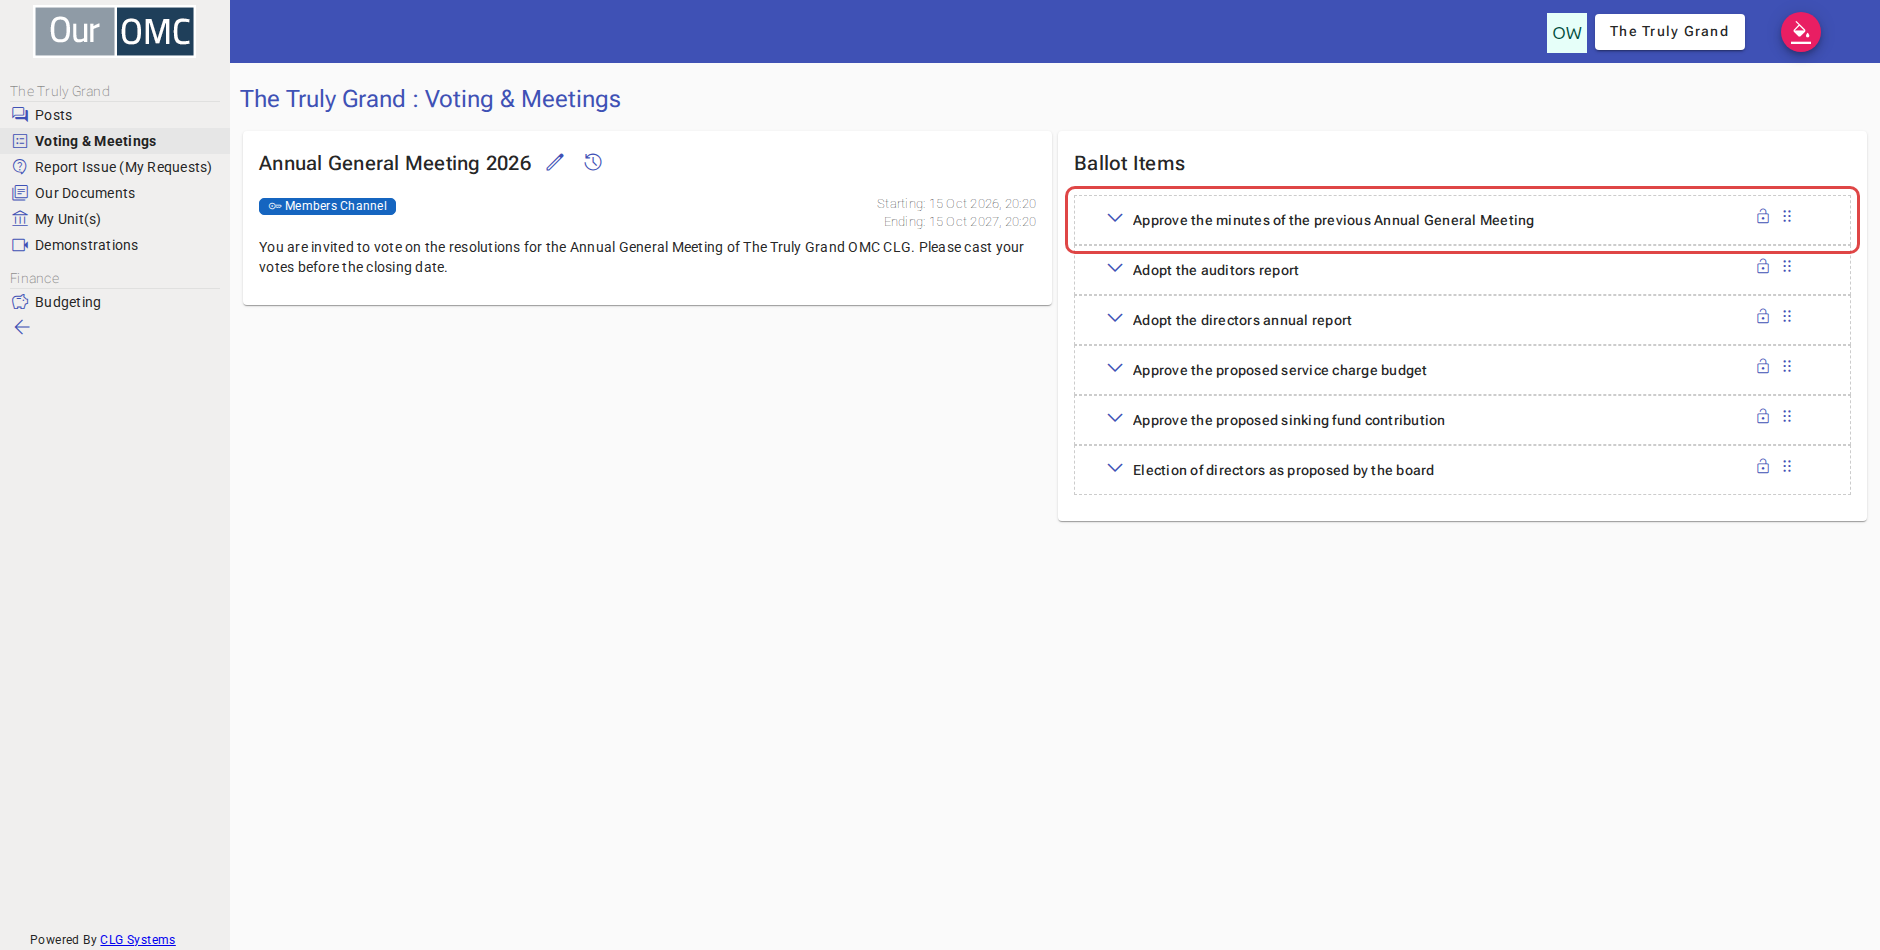Click drag handle for Adopt the auditors report

click(1787, 266)
